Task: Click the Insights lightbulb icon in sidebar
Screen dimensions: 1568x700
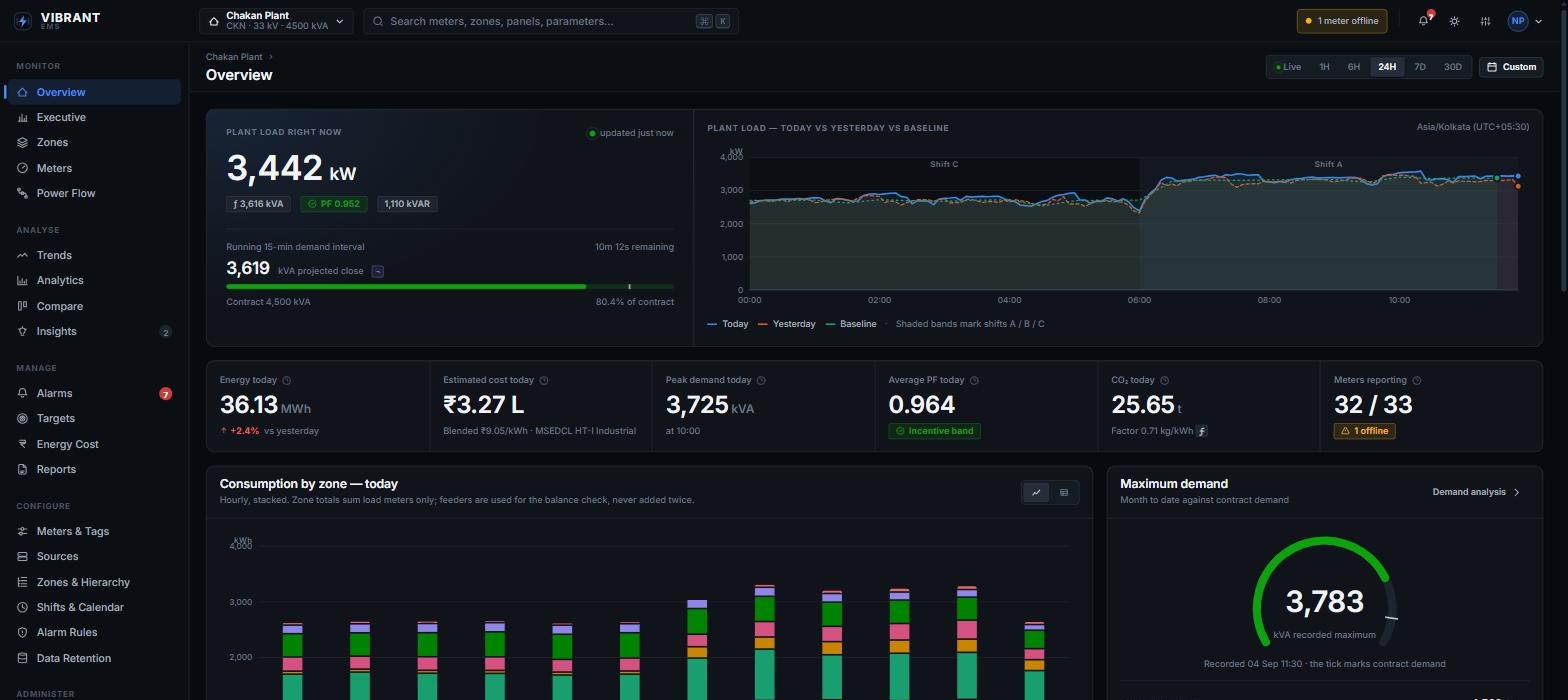Action: (22, 332)
